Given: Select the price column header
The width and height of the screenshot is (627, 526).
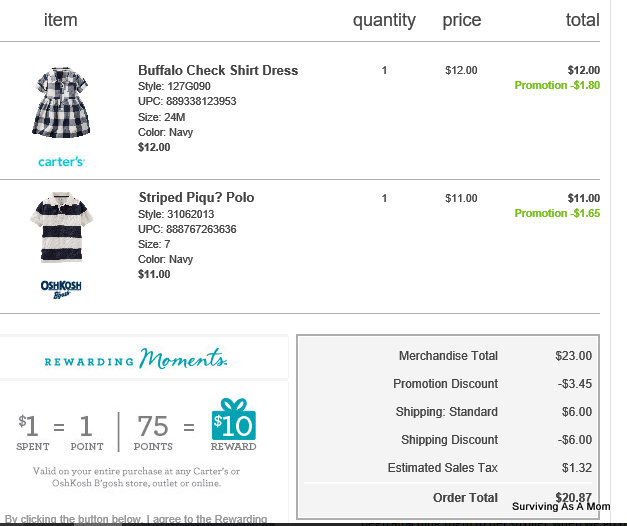Looking at the screenshot, I should pos(461,21).
